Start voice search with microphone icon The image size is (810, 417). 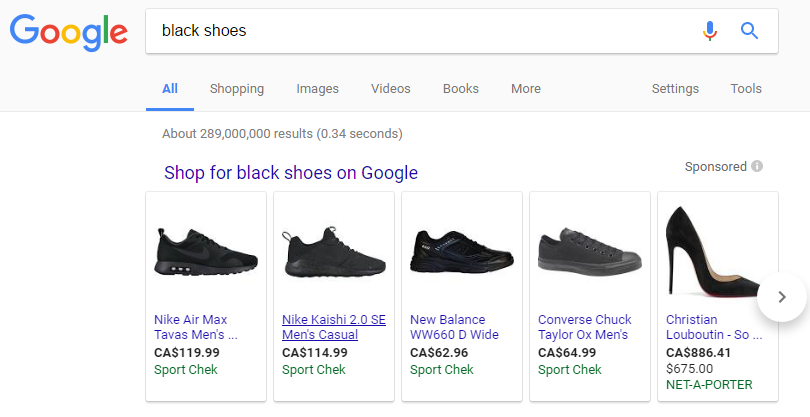(x=710, y=31)
